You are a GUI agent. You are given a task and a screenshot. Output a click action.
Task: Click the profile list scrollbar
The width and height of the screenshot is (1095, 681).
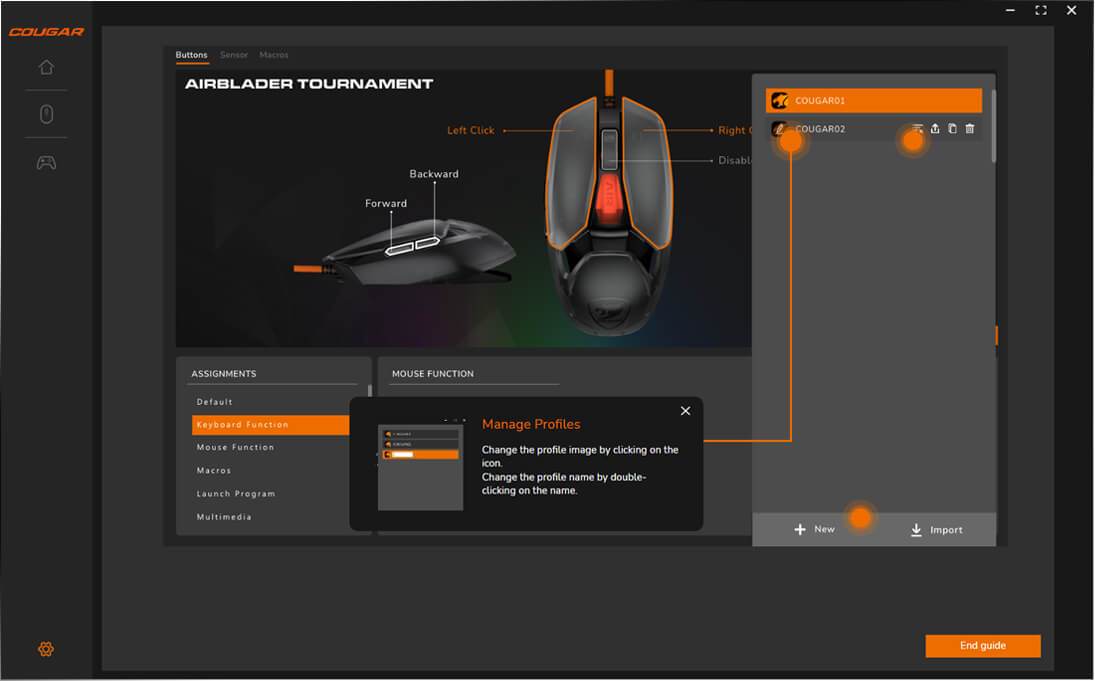tap(993, 126)
